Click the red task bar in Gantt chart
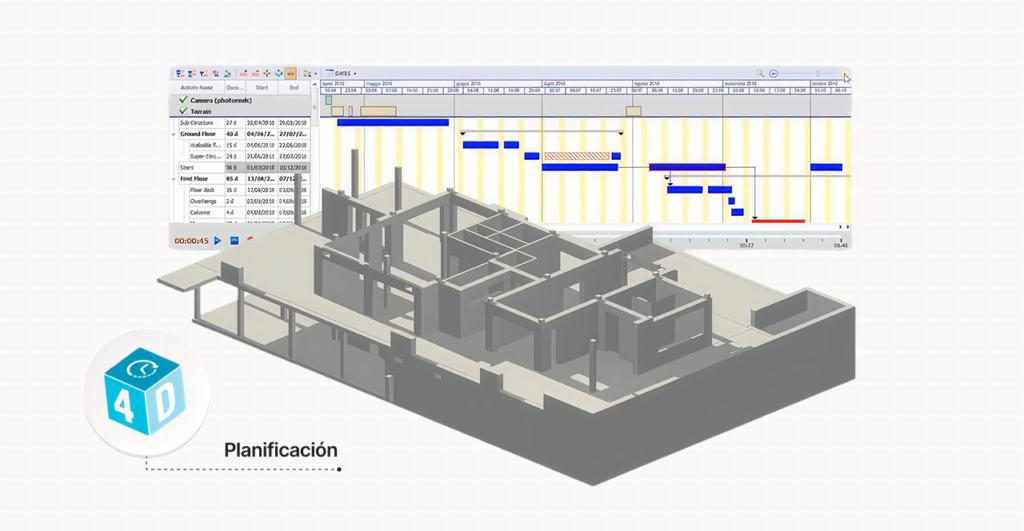1024x531 pixels. (779, 221)
